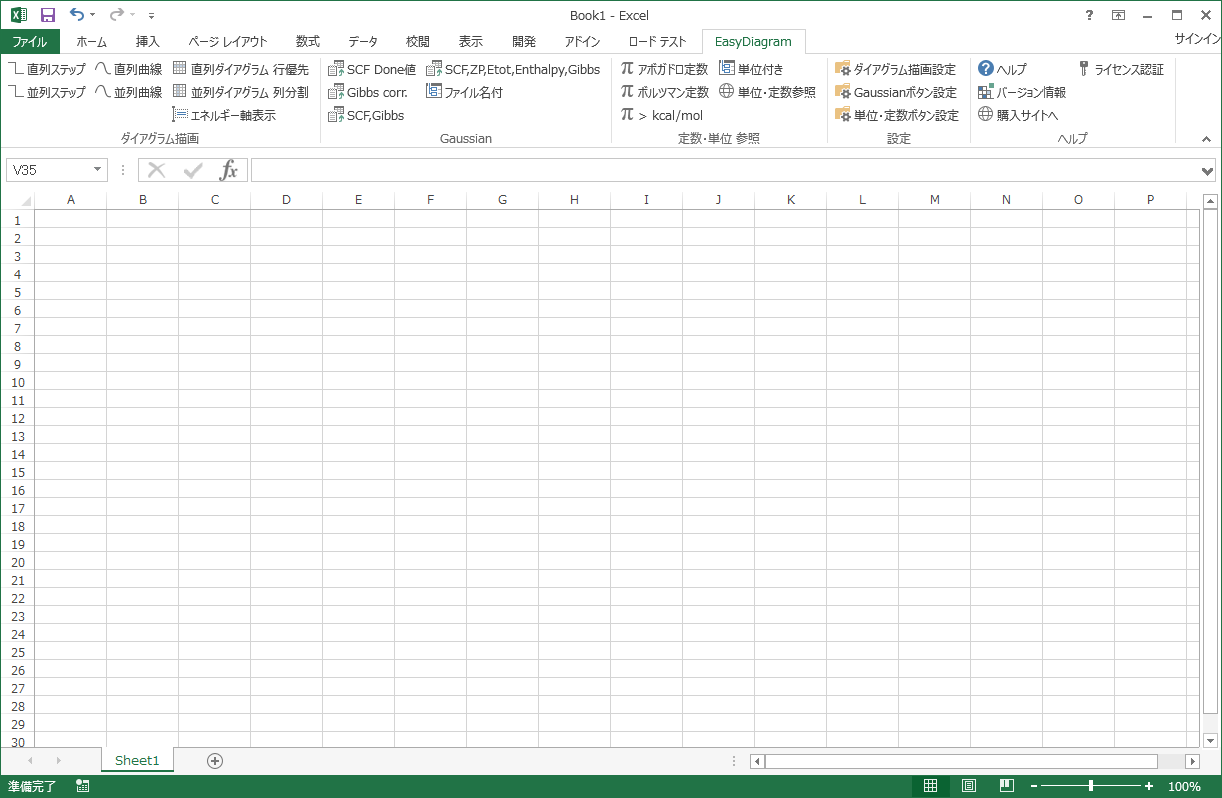Open Ribbon Display Options
Screen dimensions: 1222x798
(1118, 15)
